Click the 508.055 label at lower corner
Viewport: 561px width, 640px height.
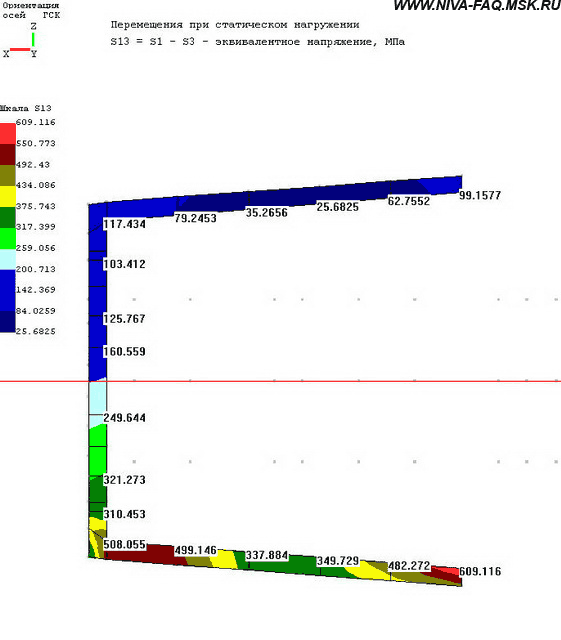pyautogui.click(x=125, y=544)
